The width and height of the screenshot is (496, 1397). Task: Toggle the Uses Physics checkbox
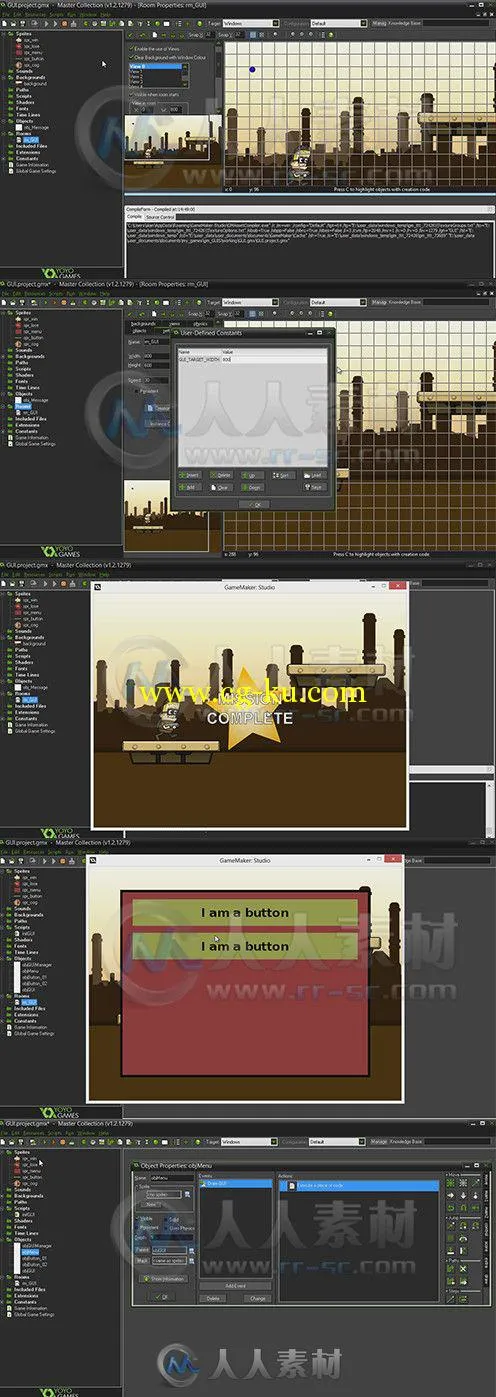pos(168,1227)
